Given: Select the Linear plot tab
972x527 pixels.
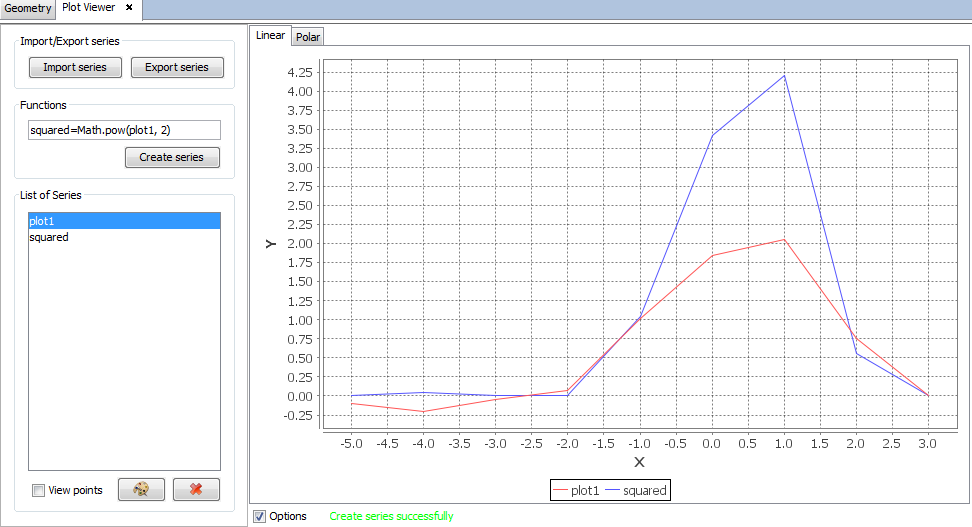Looking at the screenshot, I should [x=271, y=36].
